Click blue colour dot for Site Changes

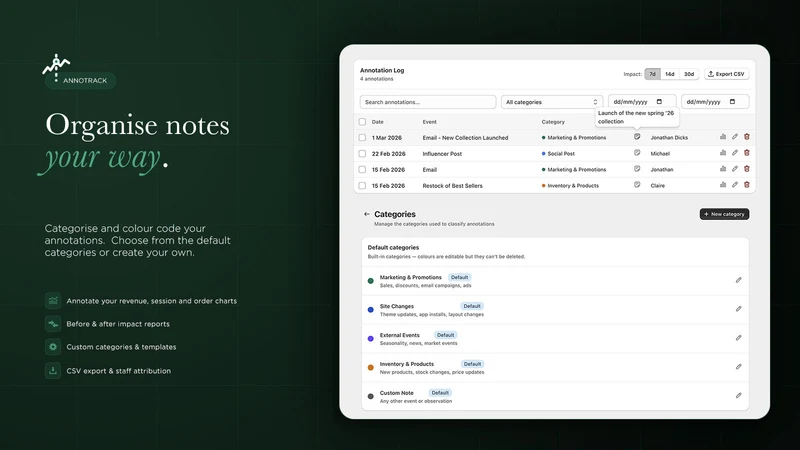point(370,310)
